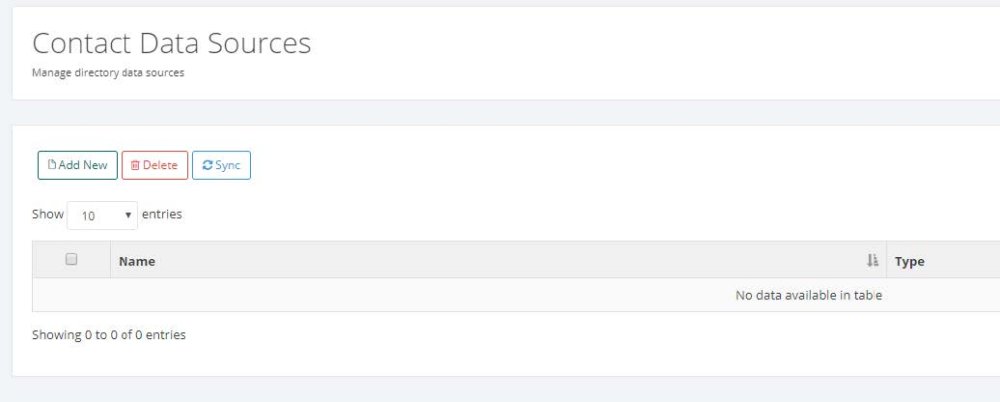Open the entries-per-page dropdown showing 10

[x=101, y=215]
